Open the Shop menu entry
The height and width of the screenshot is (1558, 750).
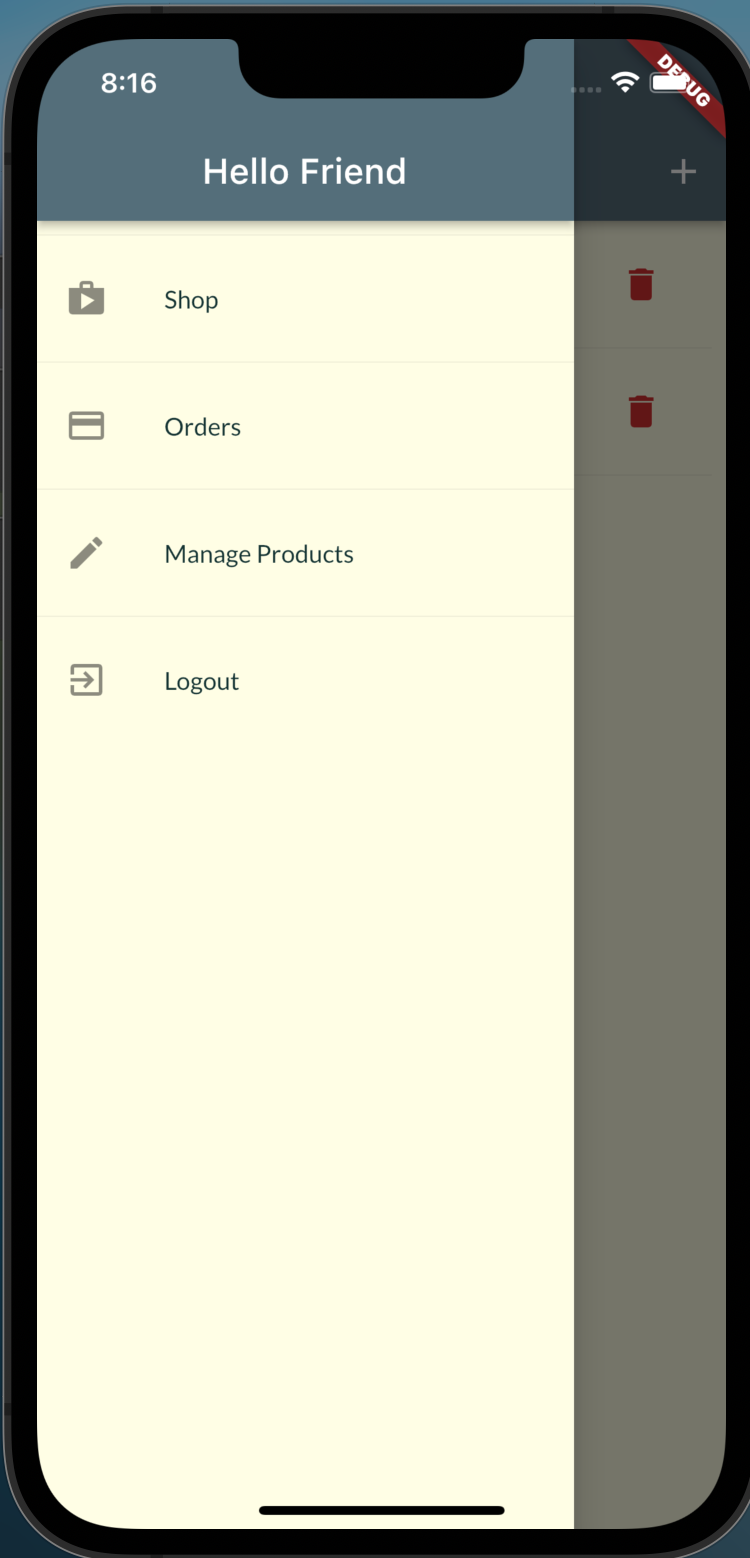[x=305, y=299]
